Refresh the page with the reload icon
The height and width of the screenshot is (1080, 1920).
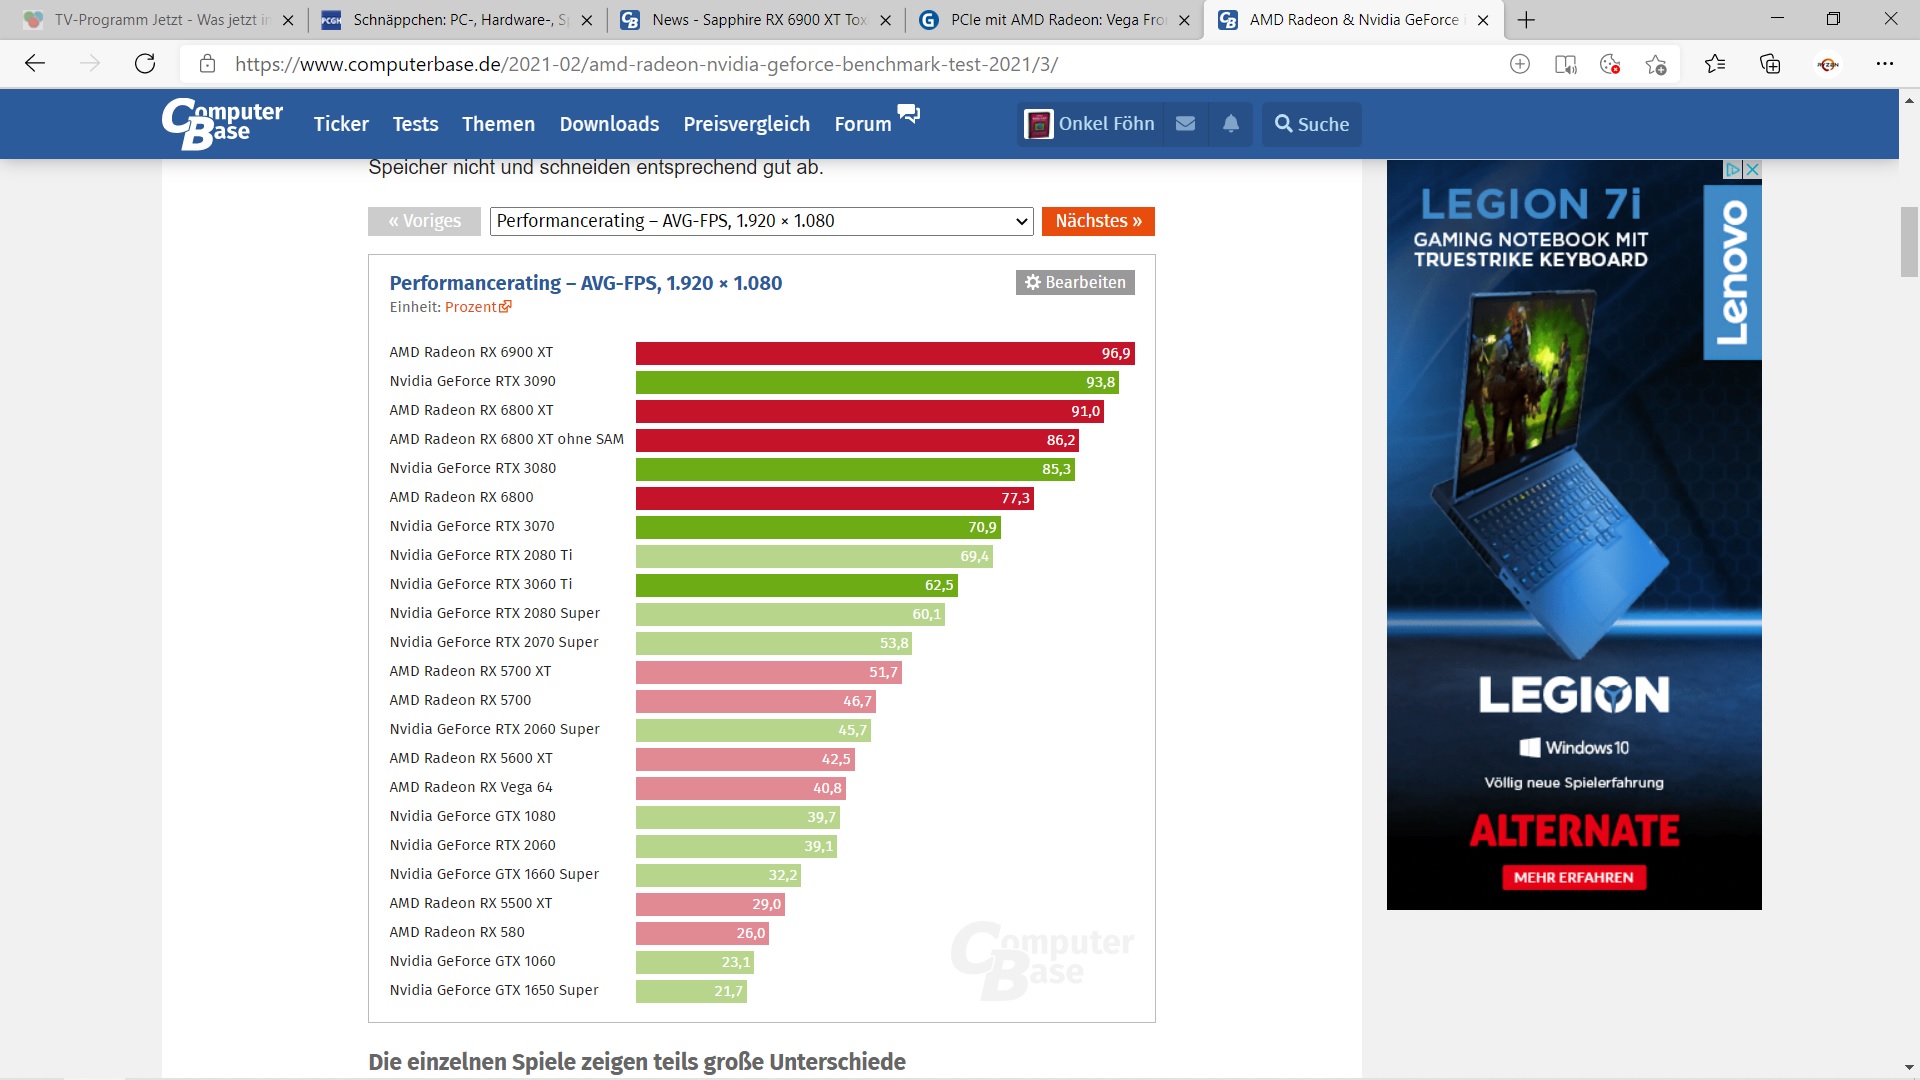pyautogui.click(x=145, y=64)
